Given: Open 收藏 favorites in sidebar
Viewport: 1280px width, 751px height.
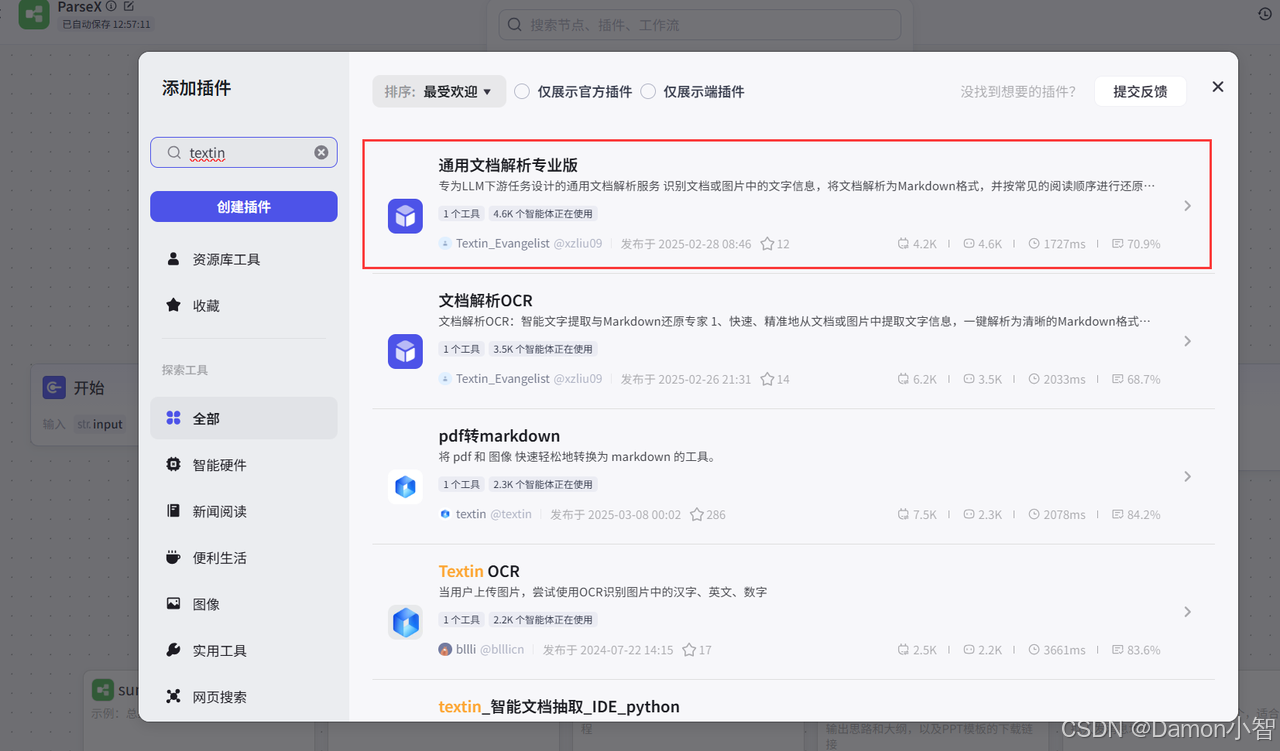Looking at the screenshot, I should pyautogui.click(x=244, y=305).
